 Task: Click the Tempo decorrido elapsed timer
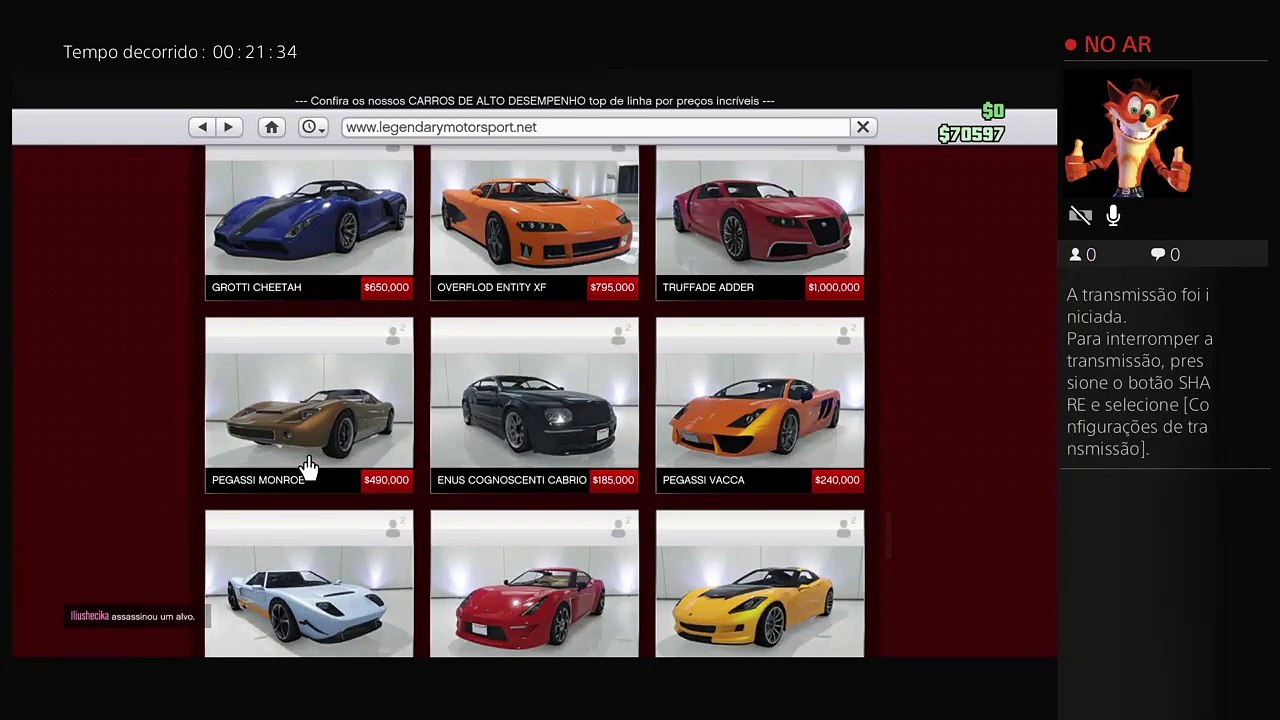[180, 52]
